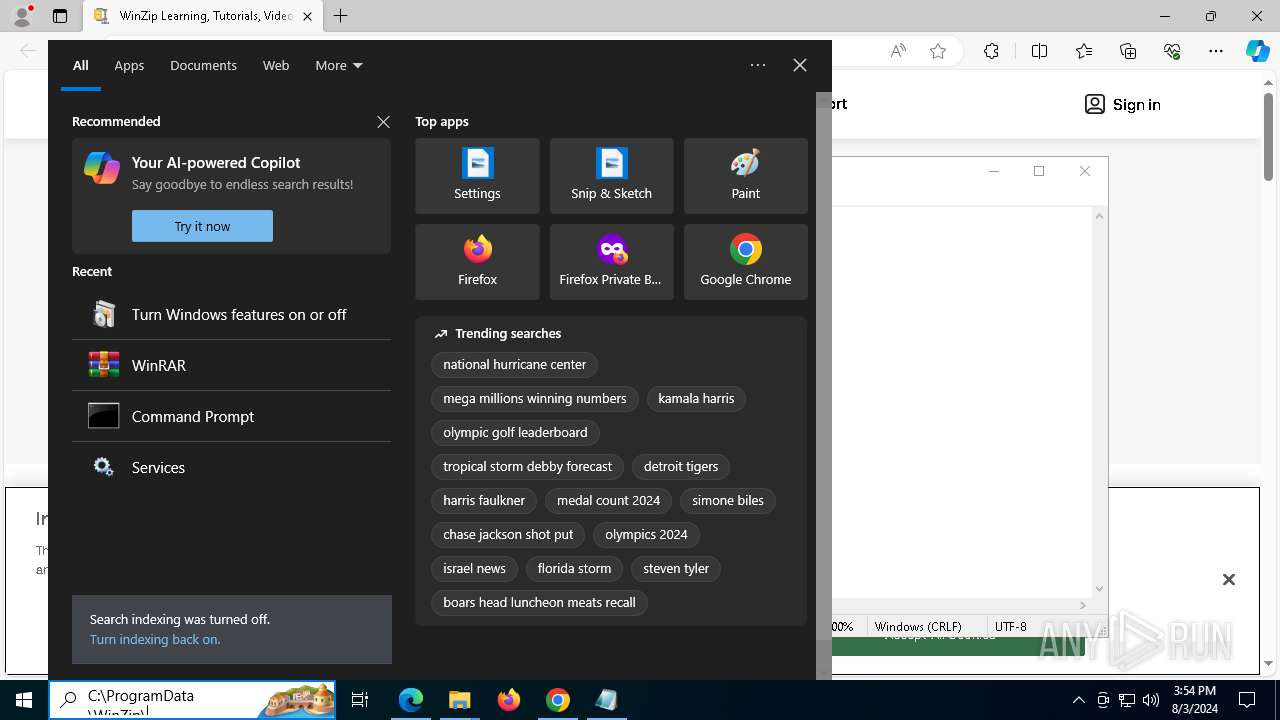Open Edge Copilot sidebar button

coord(1257,51)
